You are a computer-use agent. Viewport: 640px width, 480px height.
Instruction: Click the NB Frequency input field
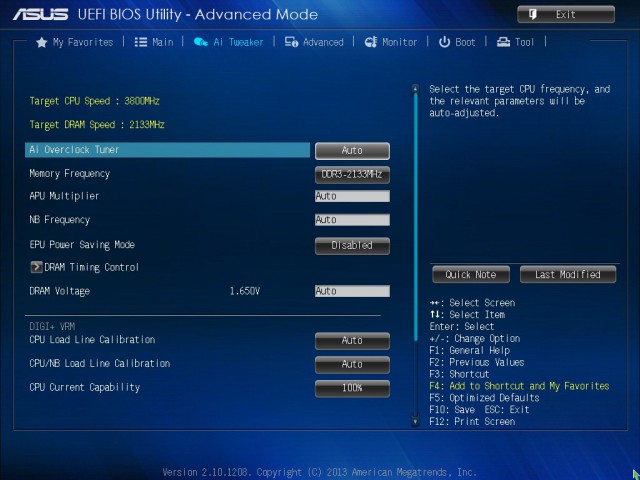[x=352, y=220]
